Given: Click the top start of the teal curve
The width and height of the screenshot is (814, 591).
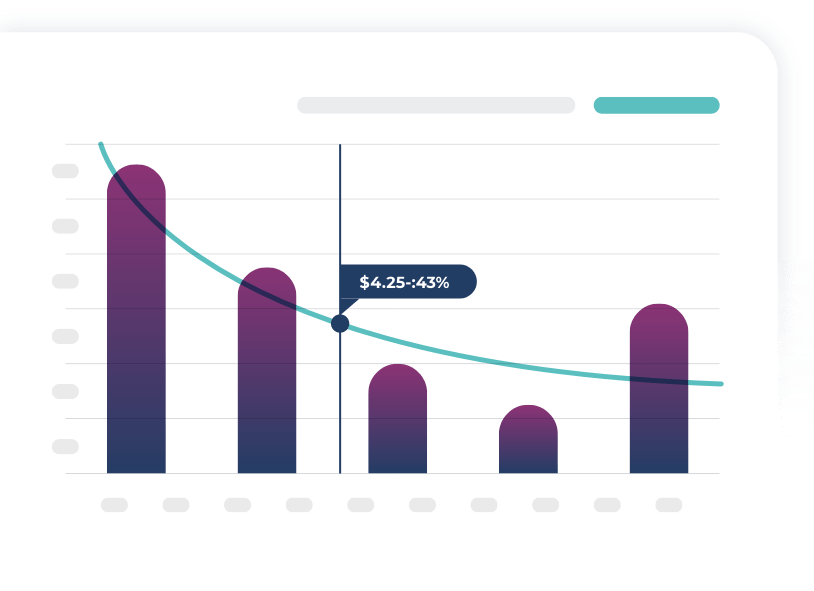Looking at the screenshot, I should [101, 147].
